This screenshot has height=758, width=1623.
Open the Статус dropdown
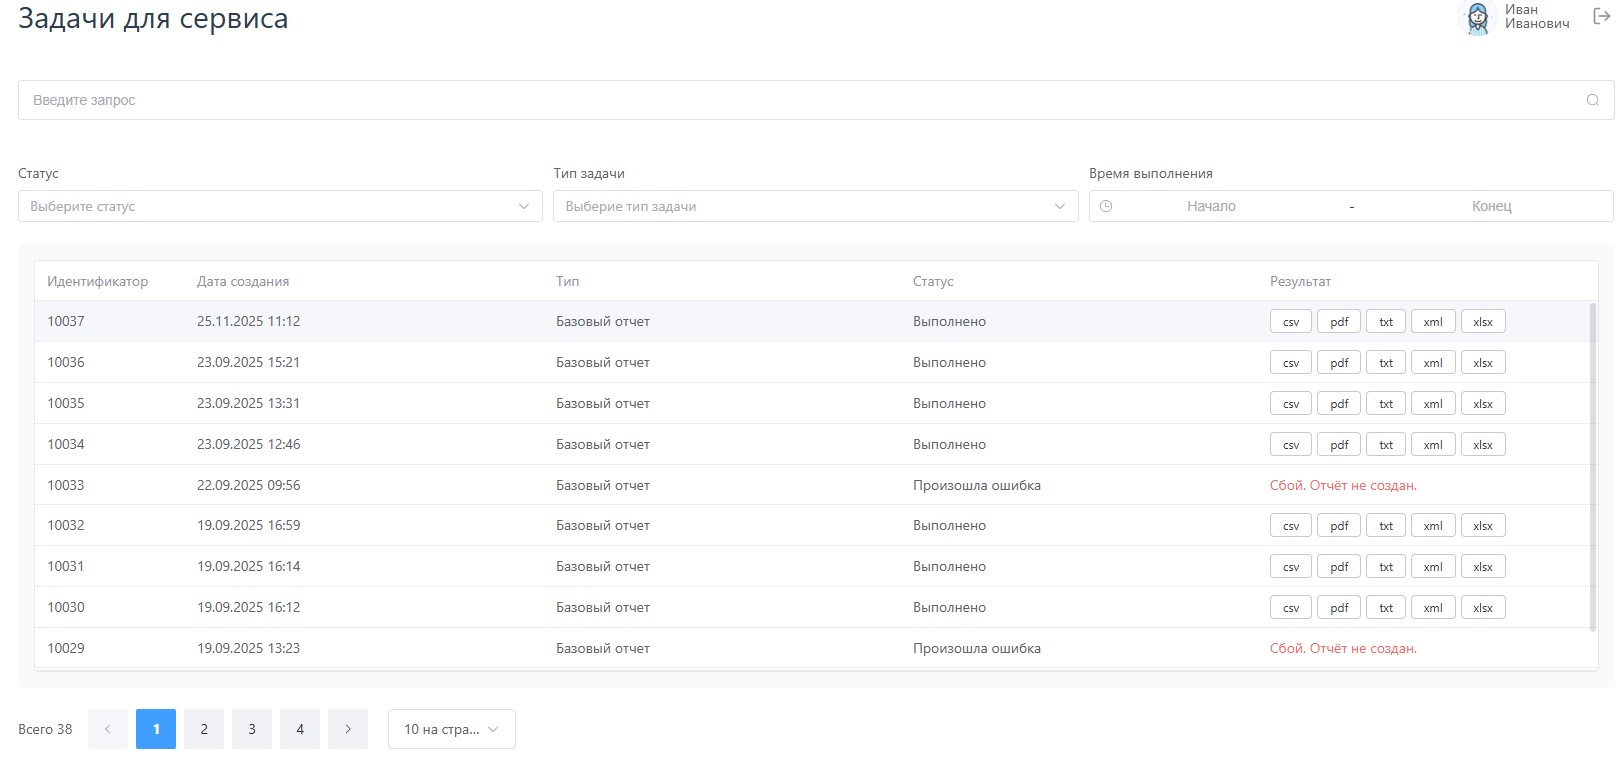pyautogui.click(x=280, y=206)
